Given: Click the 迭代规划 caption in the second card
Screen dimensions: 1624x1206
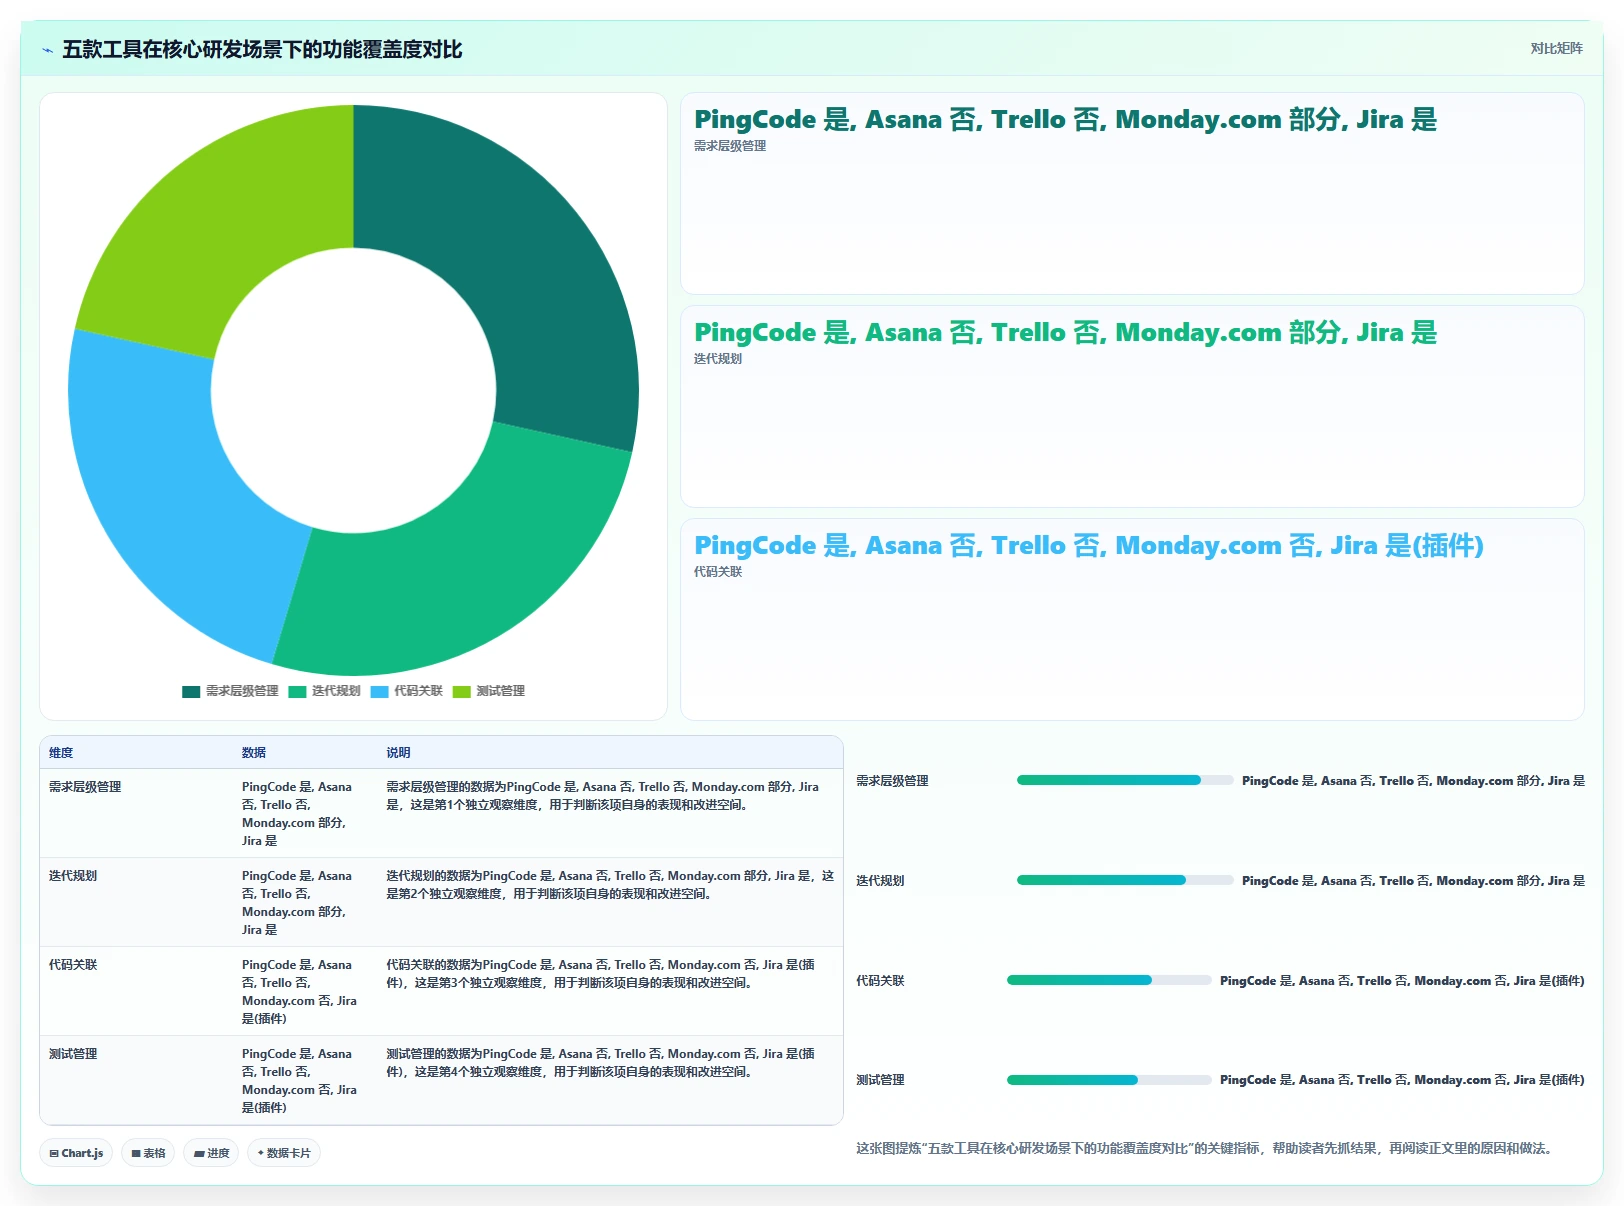Looking at the screenshot, I should click(718, 359).
